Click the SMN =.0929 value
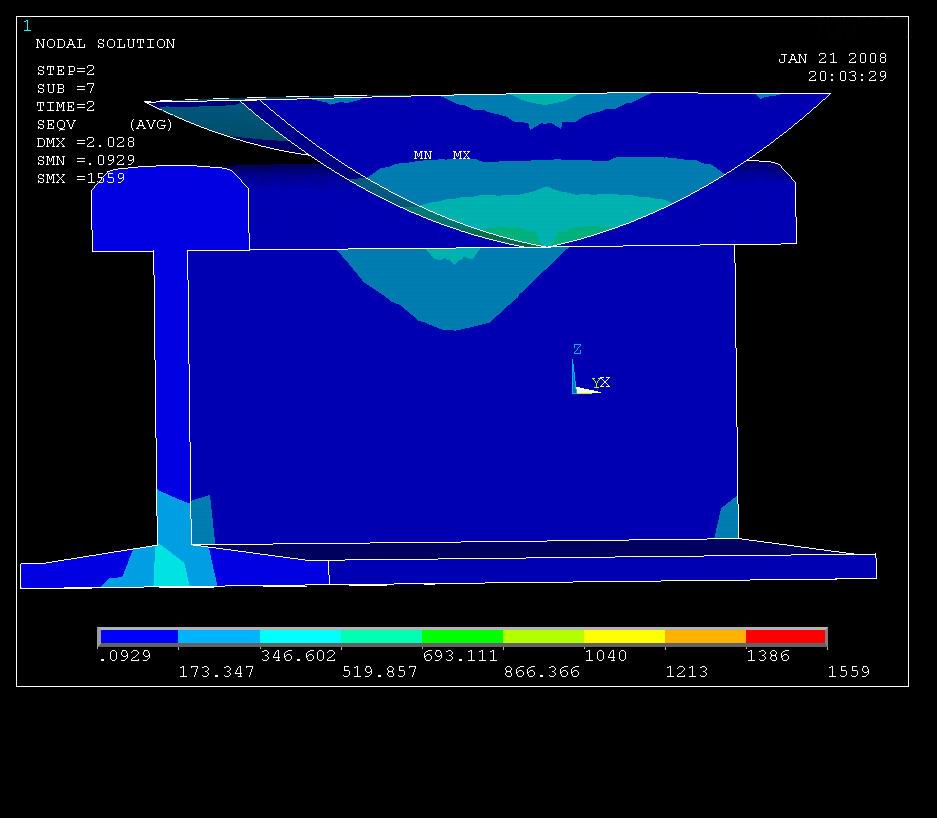937x818 pixels. tap(85, 160)
